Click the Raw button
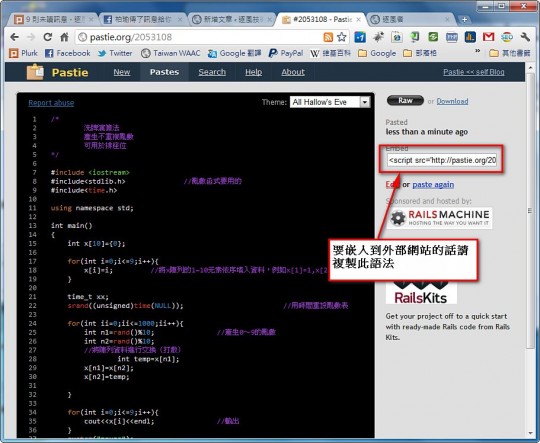540x443 pixels. tap(405, 101)
